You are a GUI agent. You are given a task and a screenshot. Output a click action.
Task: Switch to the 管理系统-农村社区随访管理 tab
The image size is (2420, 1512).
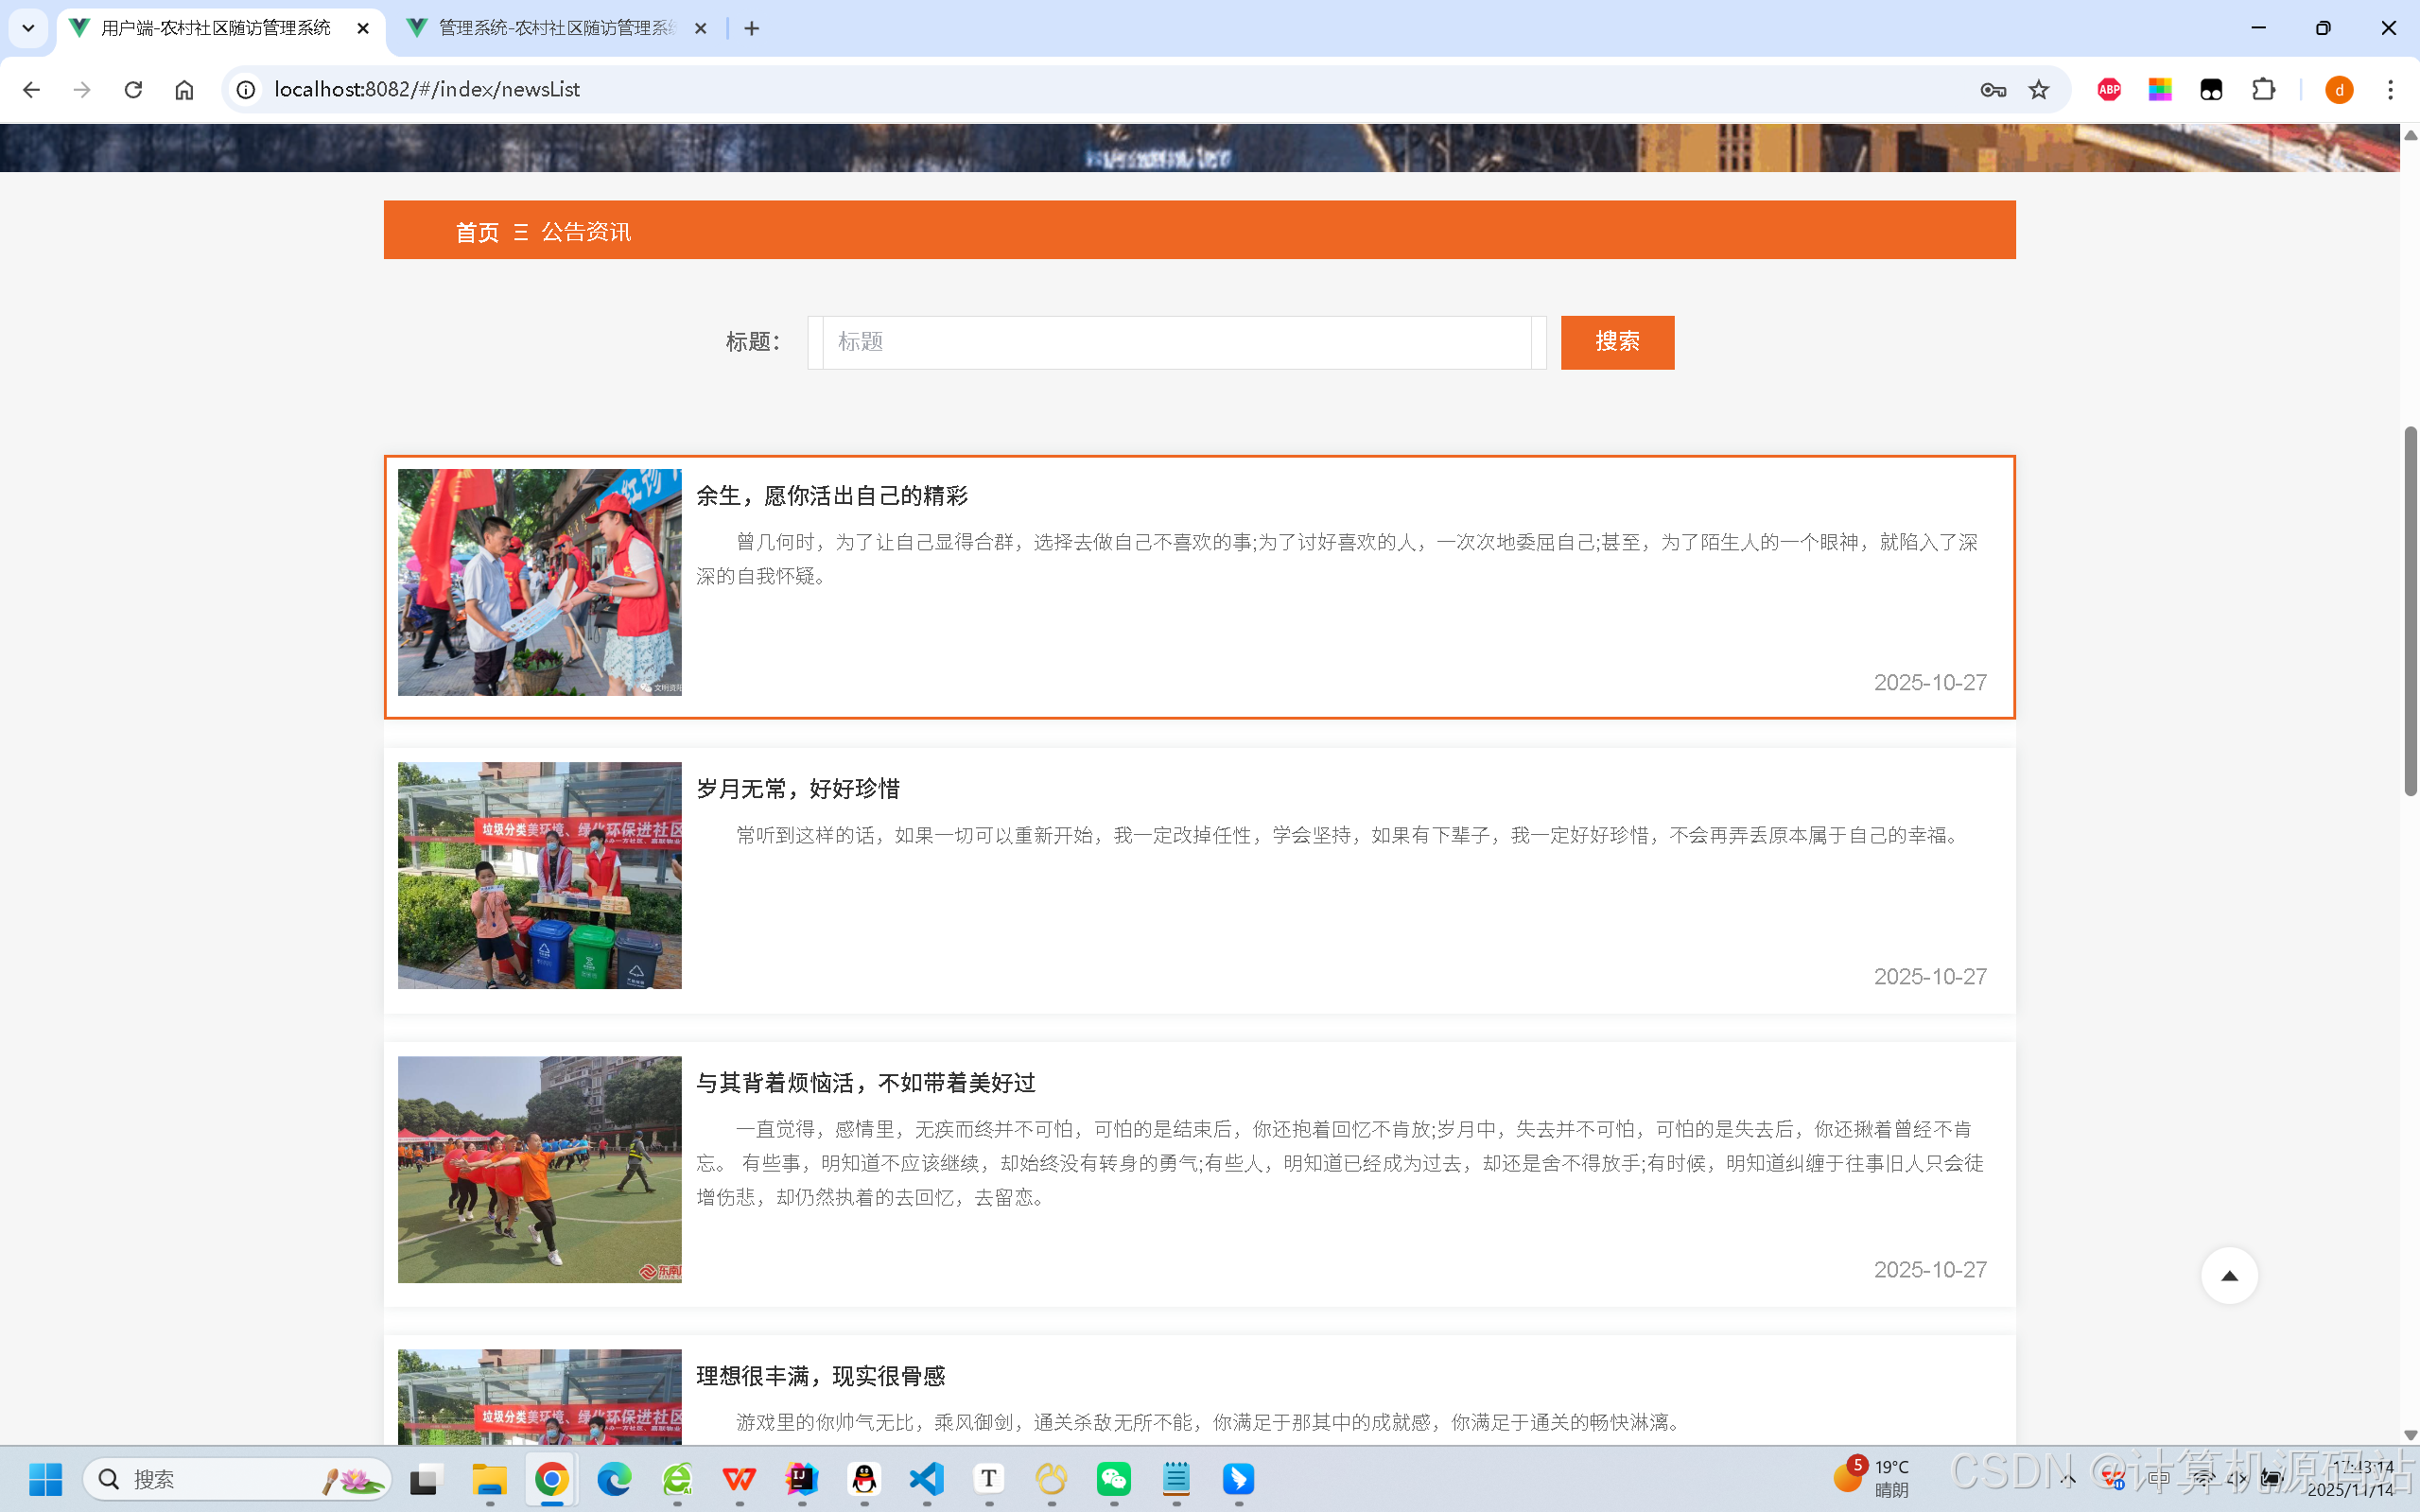tap(557, 29)
